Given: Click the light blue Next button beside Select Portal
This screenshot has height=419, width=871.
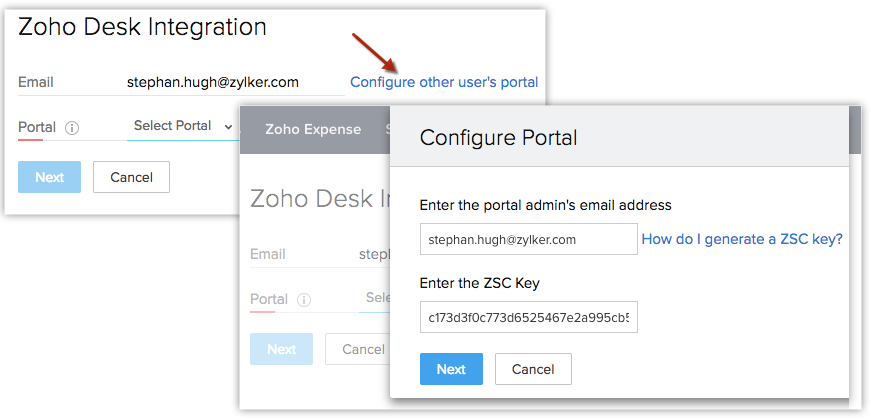Looking at the screenshot, I should pos(49,177).
